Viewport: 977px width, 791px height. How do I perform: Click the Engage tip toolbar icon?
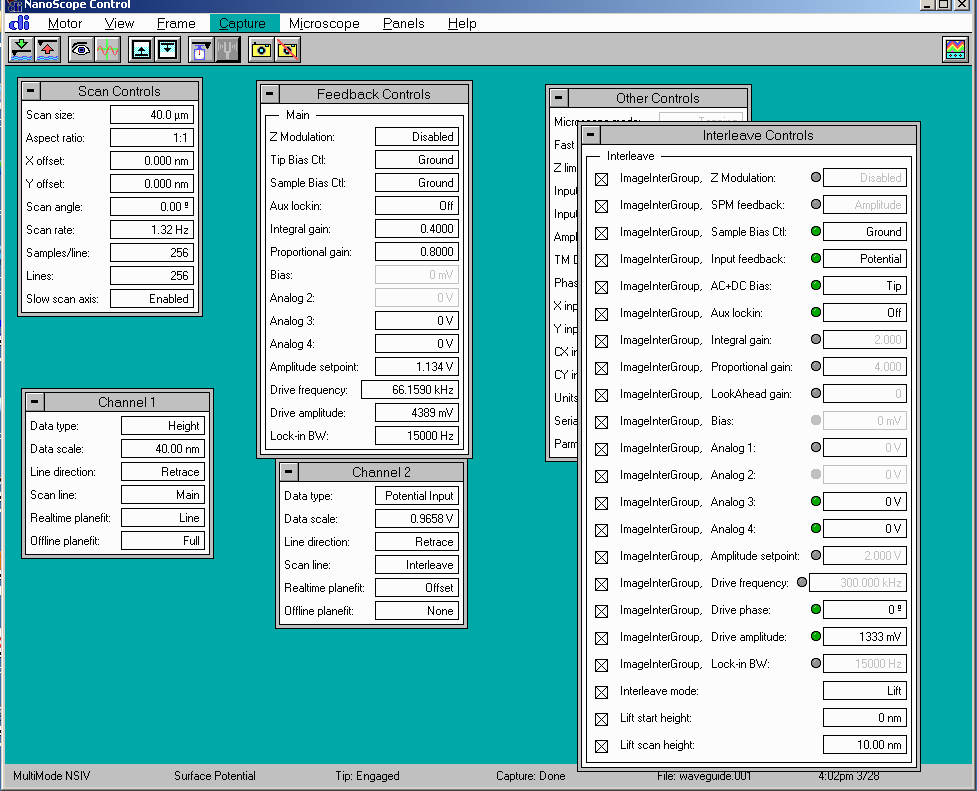(x=21, y=50)
